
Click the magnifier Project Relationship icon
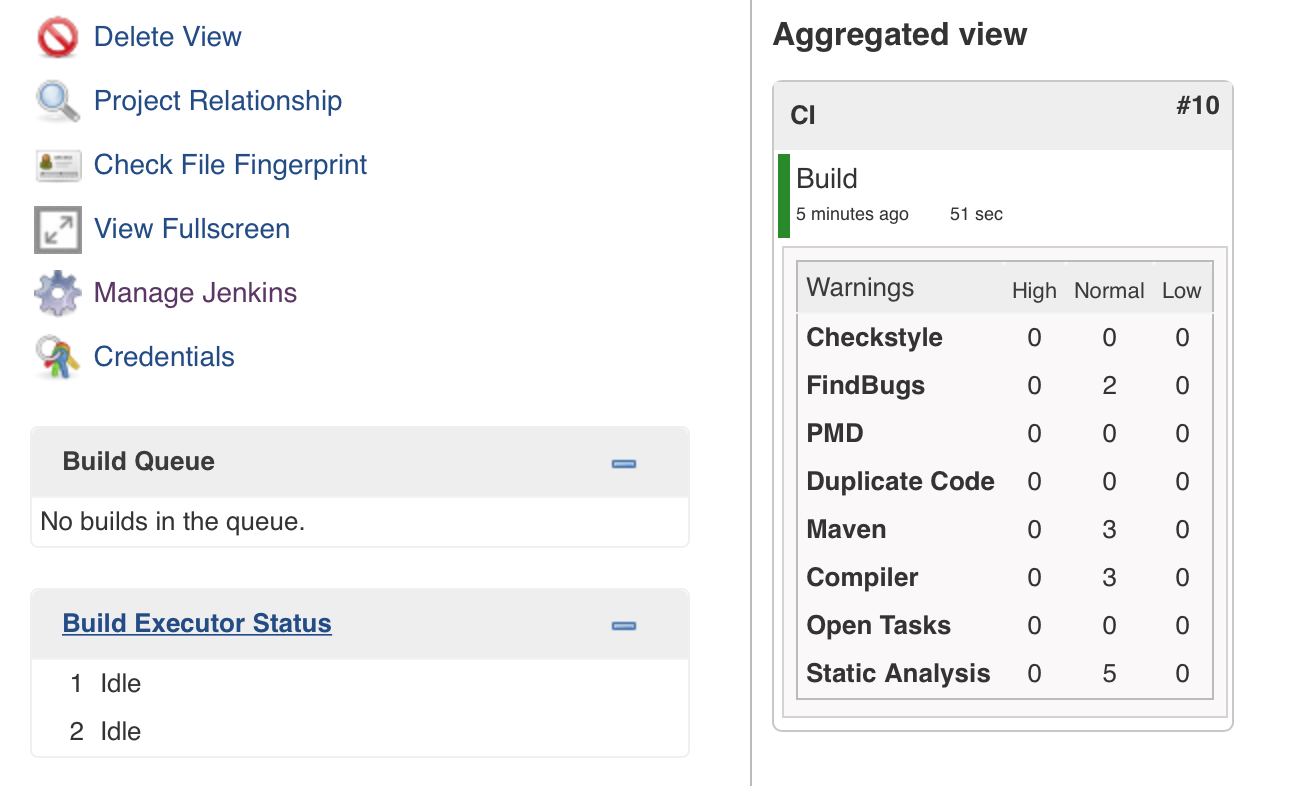point(57,102)
